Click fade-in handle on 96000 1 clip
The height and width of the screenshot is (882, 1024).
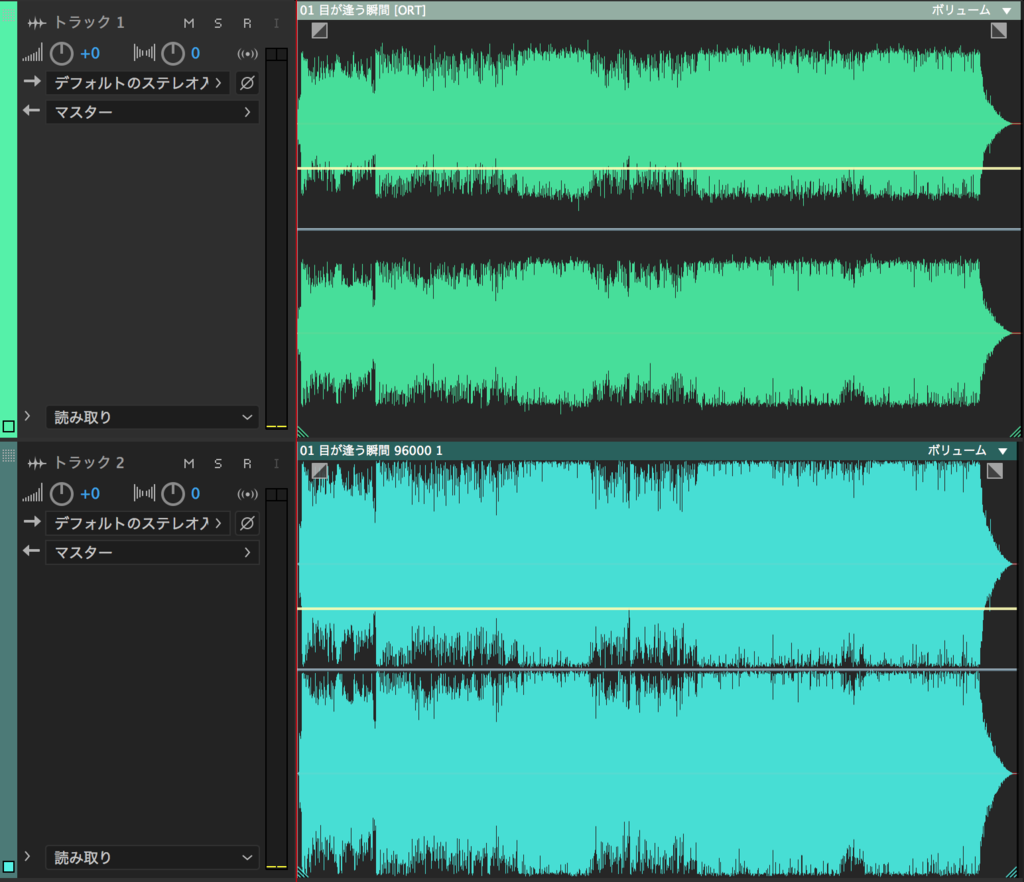coord(319,470)
